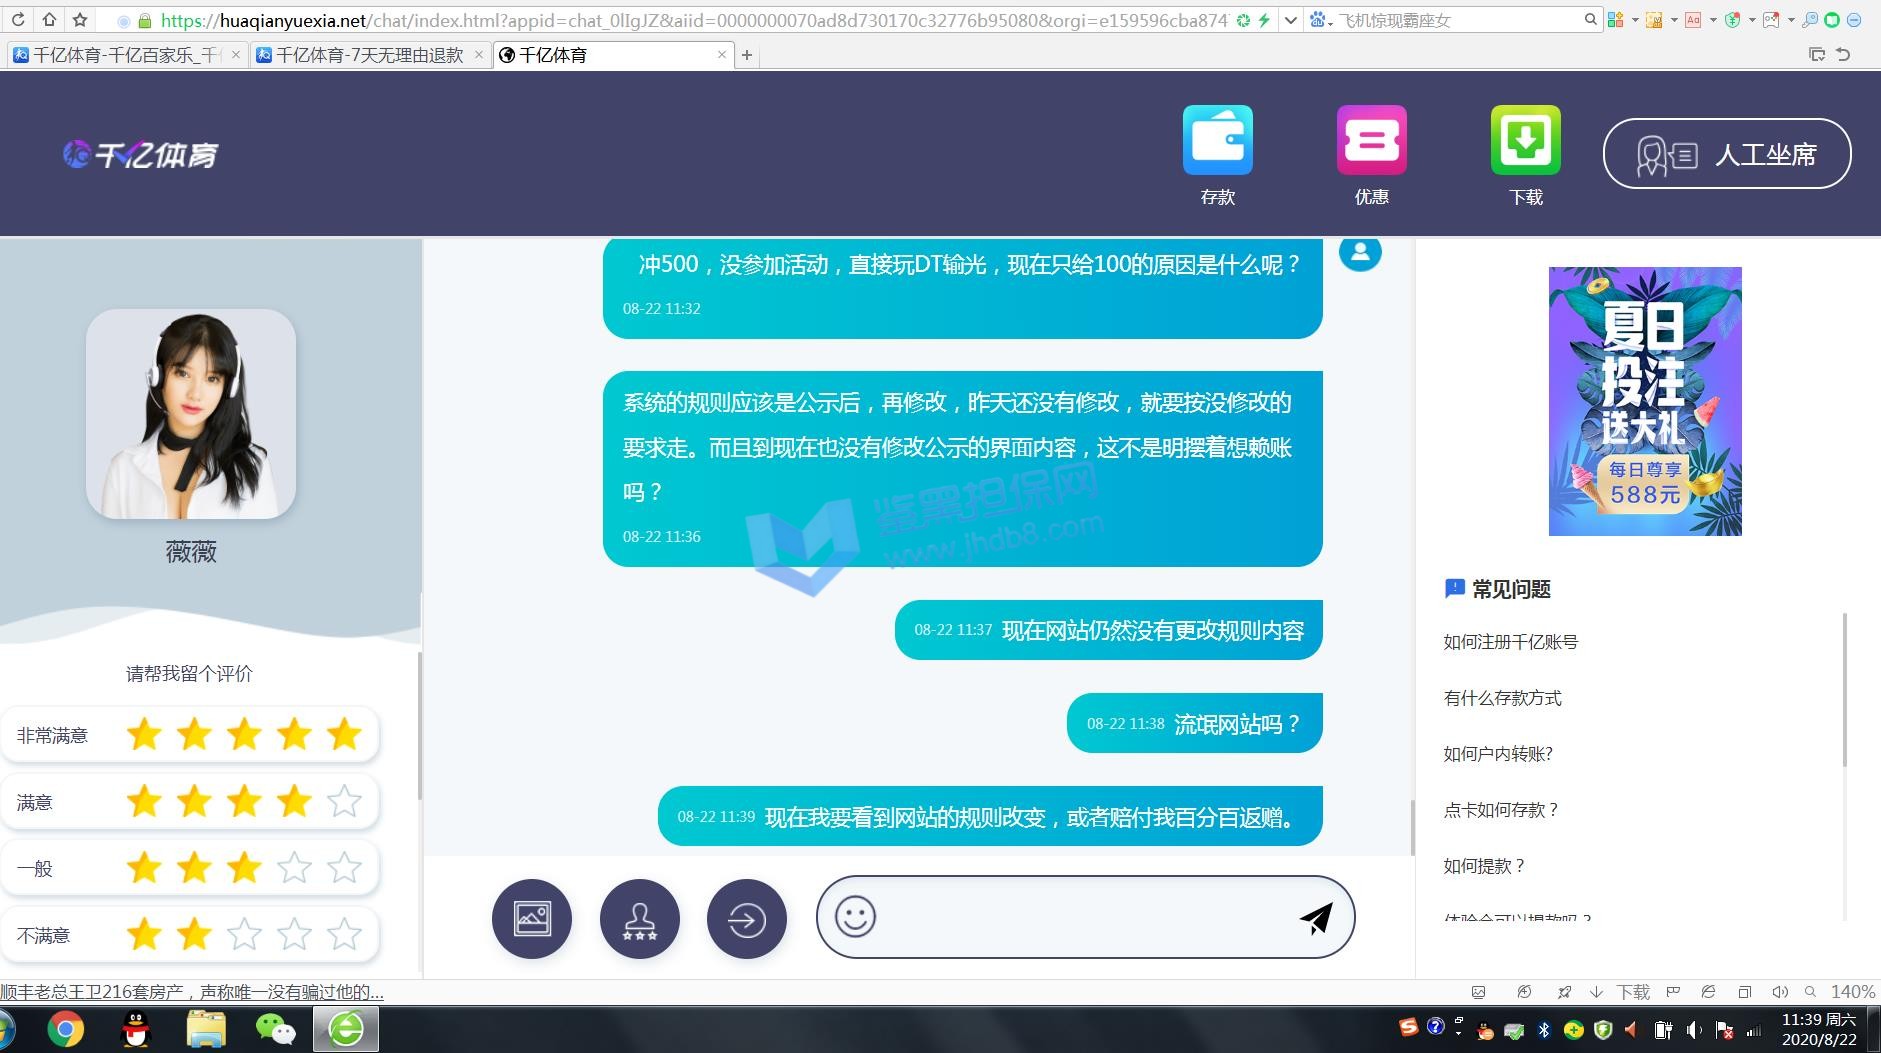The image size is (1881, 1053).
Task: Click the 人工坐席 live agent button
Action: coord(1727,154)
